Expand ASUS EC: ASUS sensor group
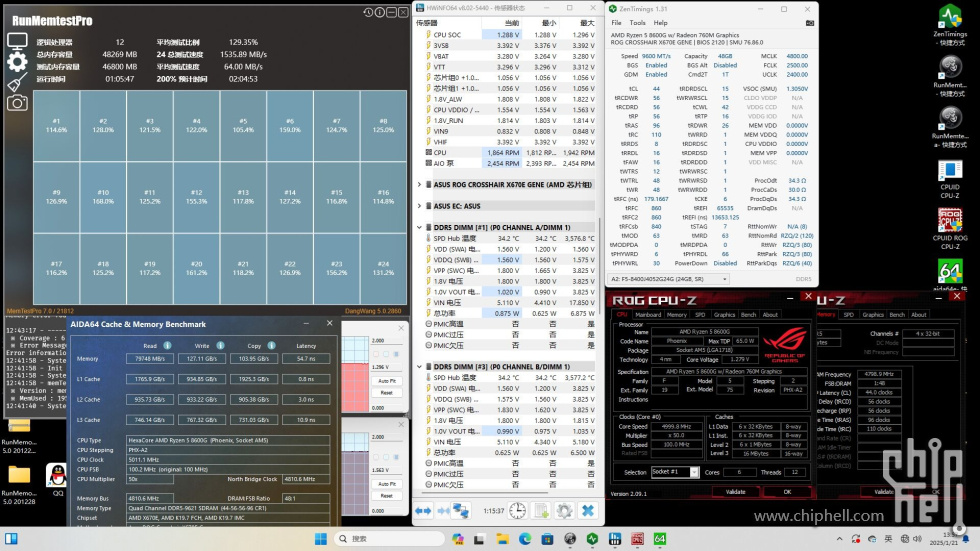This screenshot has width=980, height=551. [419, 206]
